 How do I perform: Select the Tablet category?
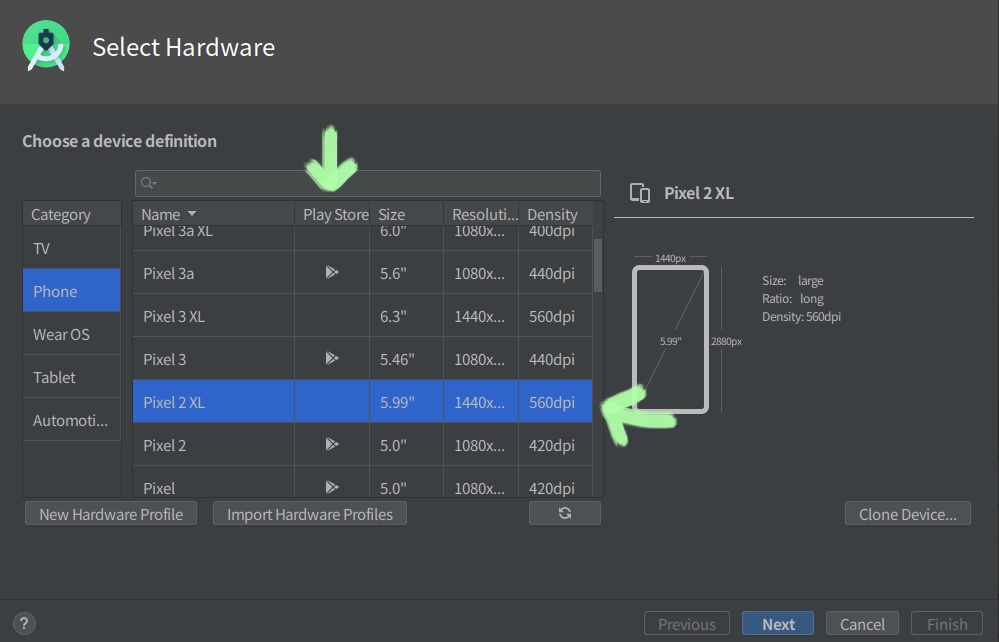coord(71,377)
